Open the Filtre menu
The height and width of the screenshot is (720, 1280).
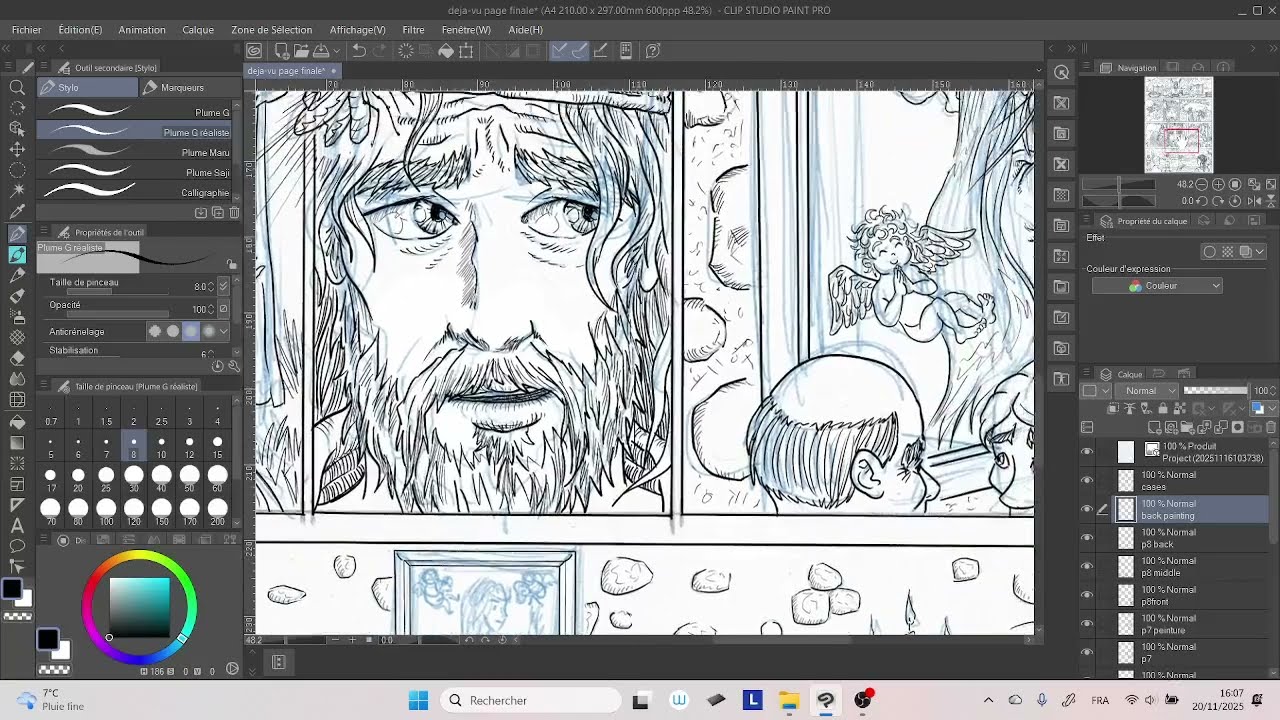(x=413, y=30)
